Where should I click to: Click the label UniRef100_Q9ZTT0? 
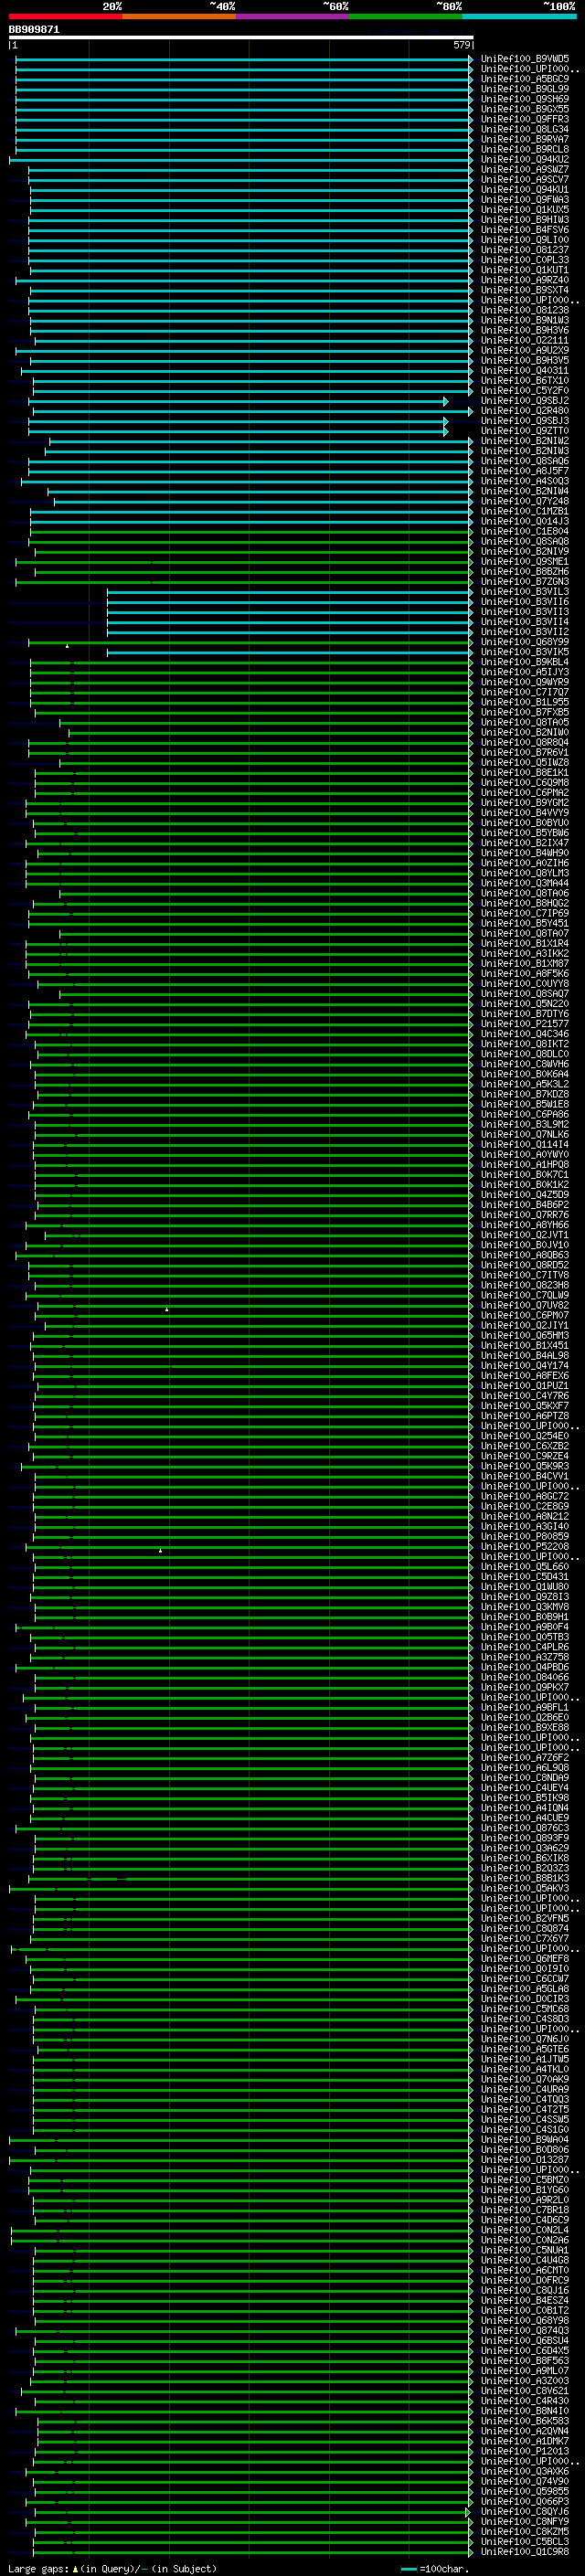[x=525, y=431]
